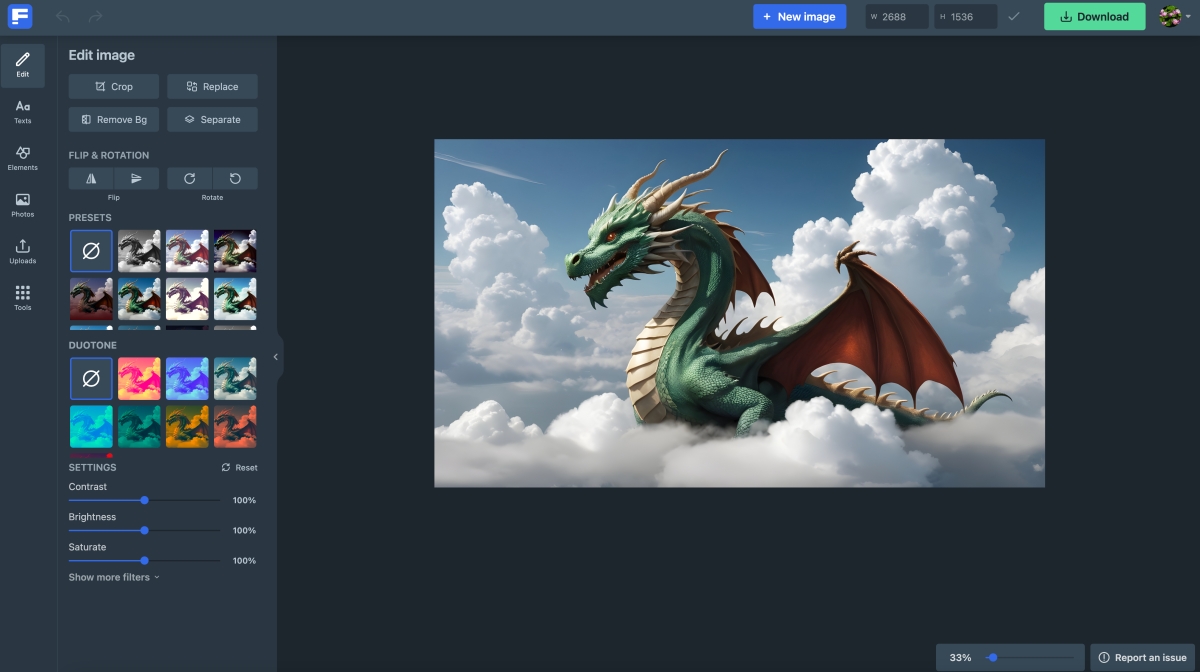Open the user profile avatar dropdown
The width and height of the screenshot is (1200, 672).
[1172, 16]
